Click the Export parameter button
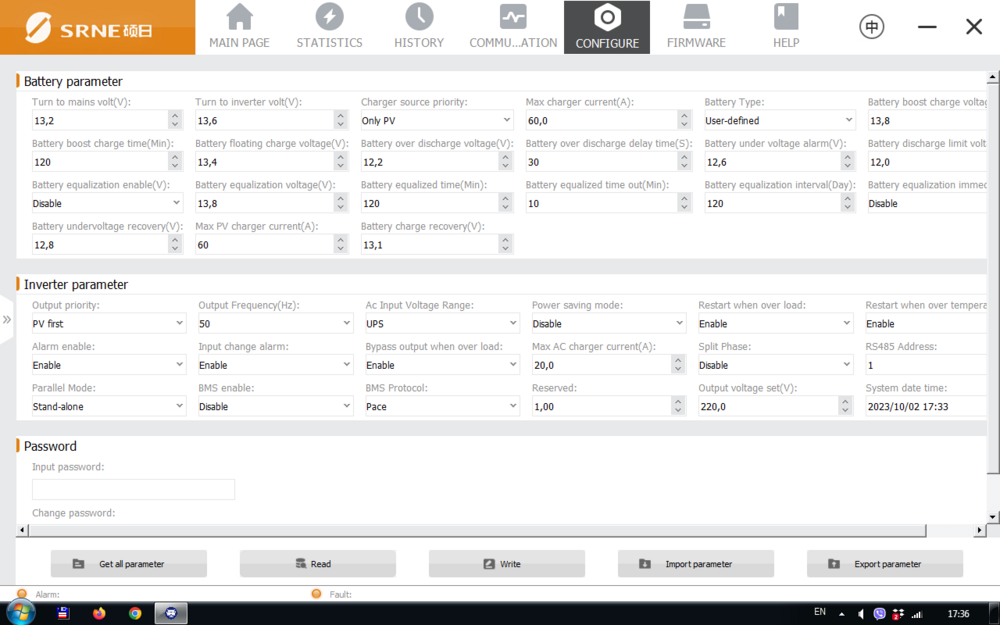This screenshot has height=625, width=1000. click(884, 563)
